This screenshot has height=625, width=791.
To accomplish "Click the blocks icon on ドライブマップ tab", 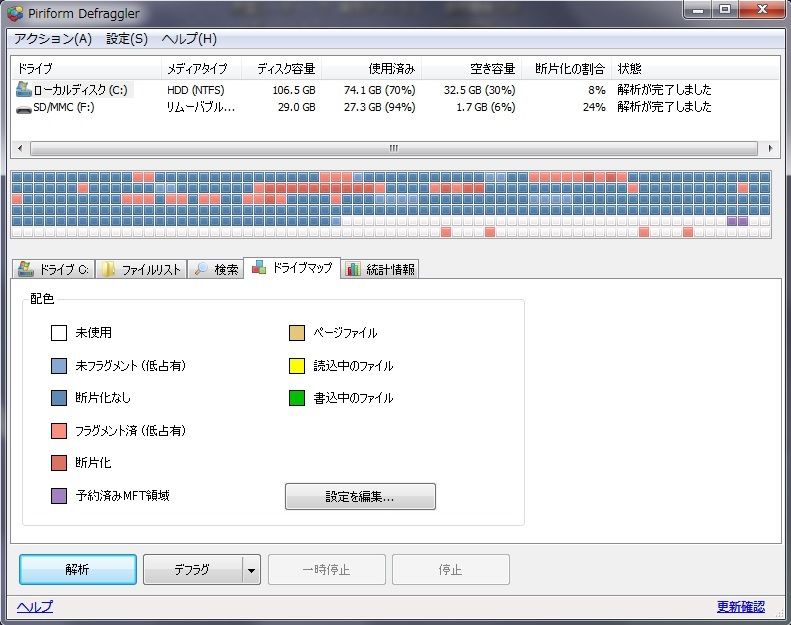I will 259,267.
